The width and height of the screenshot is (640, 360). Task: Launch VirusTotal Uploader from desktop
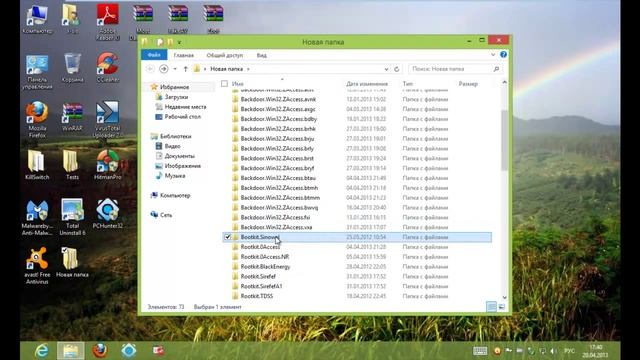click(107, 120)
